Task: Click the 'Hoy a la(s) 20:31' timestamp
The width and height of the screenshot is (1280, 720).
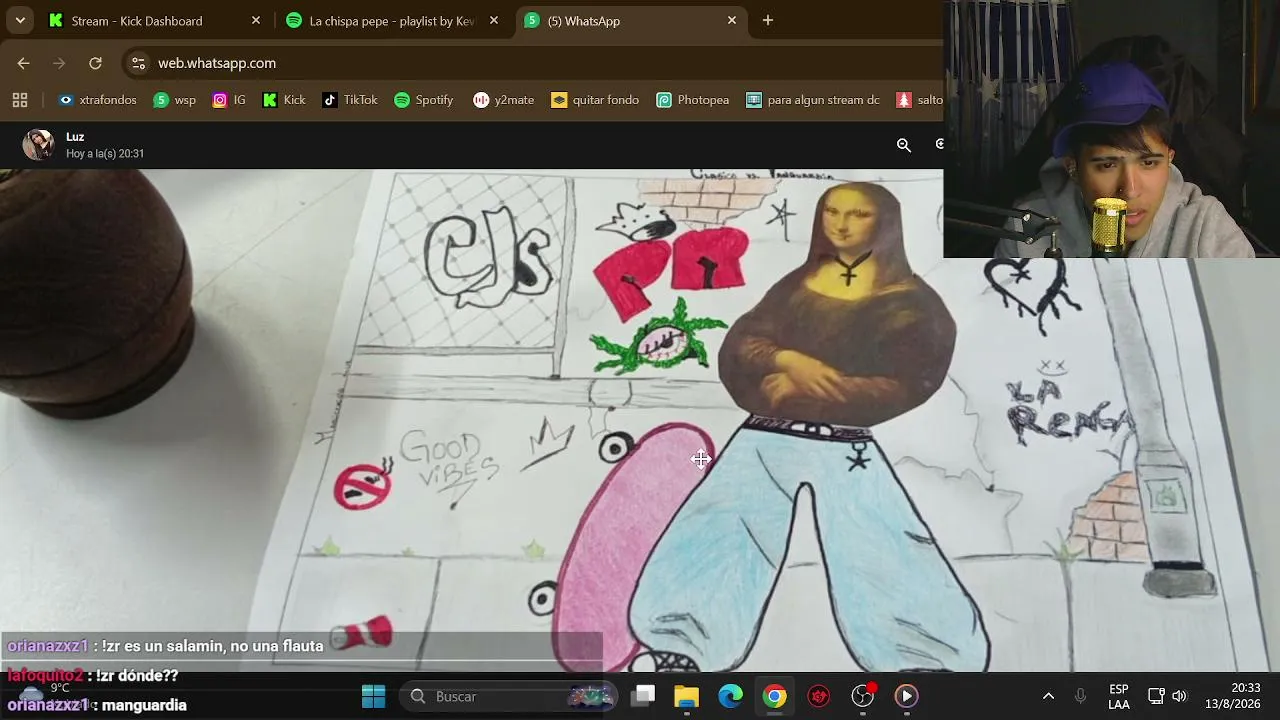Action: [105, 154]
